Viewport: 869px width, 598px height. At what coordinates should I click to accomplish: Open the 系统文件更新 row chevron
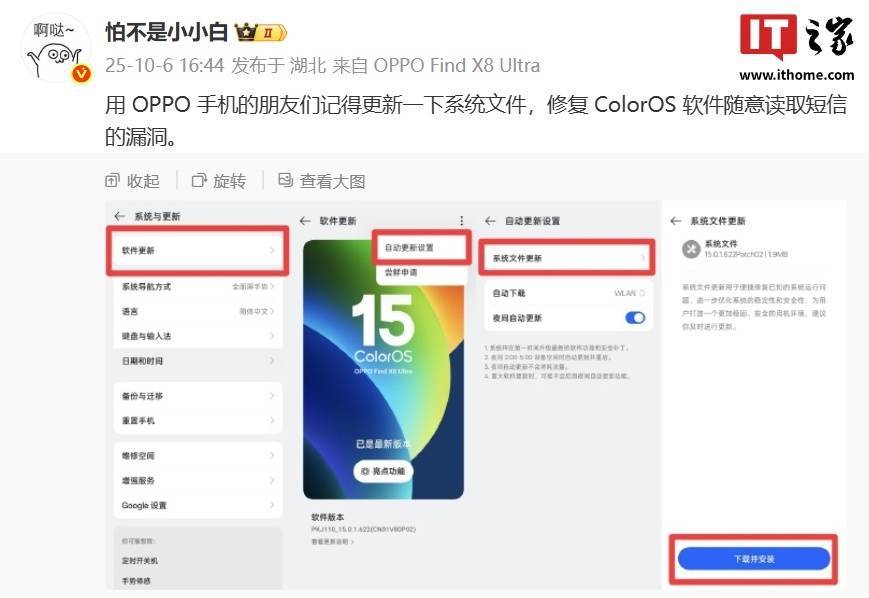click(x=643, y=258)
